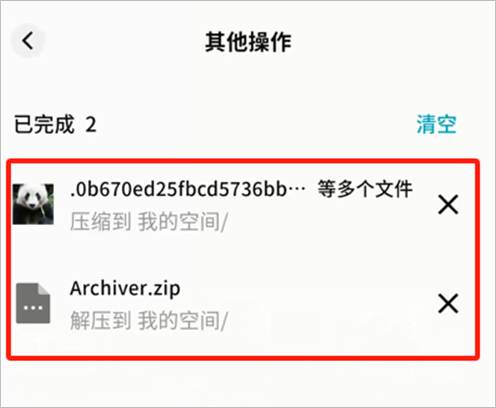Screen dimensions: 496x408
Task: Tap the 等多个文件 label
Action: coord(365,189)
